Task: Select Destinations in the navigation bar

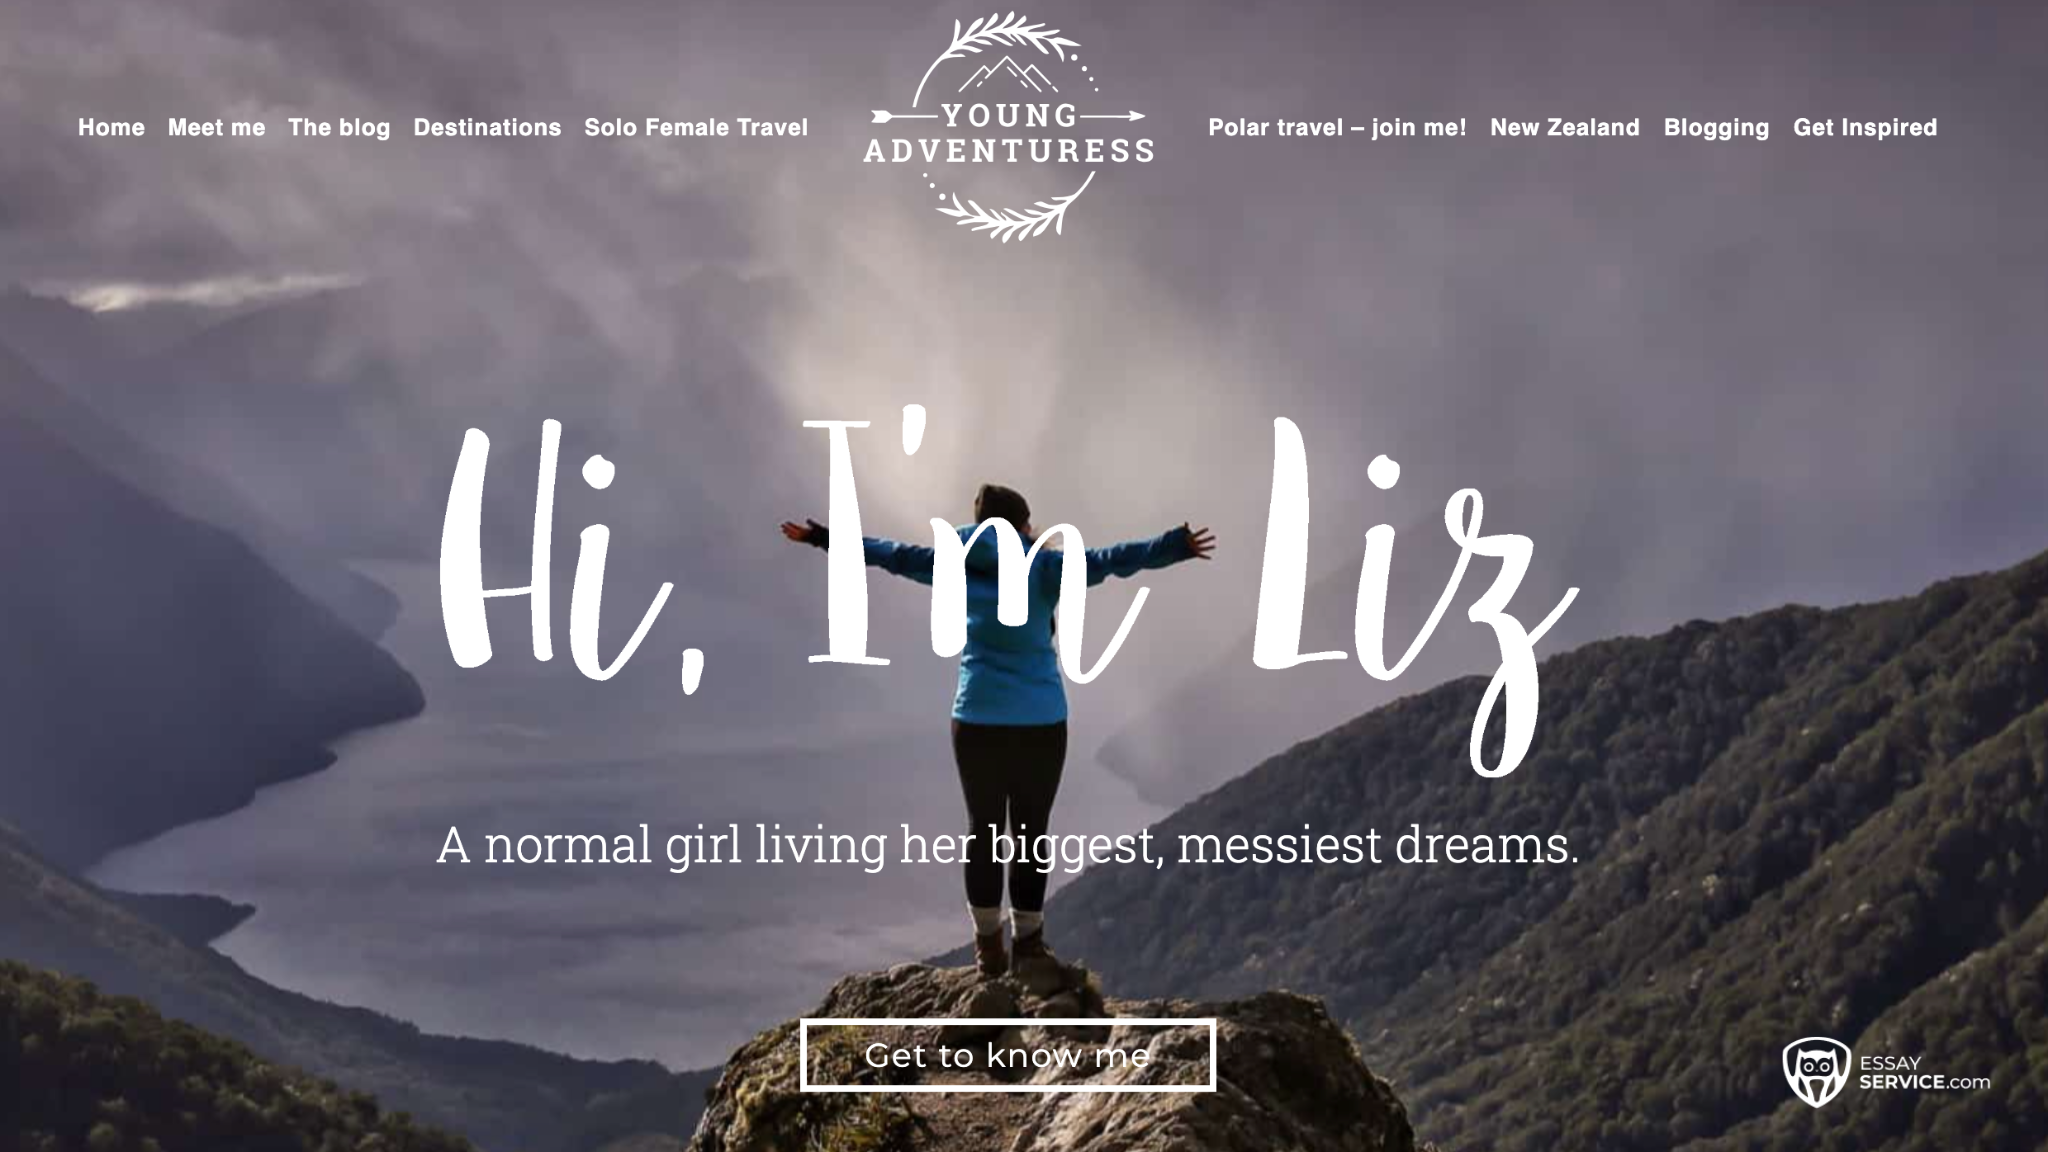Action: [487, 127]
